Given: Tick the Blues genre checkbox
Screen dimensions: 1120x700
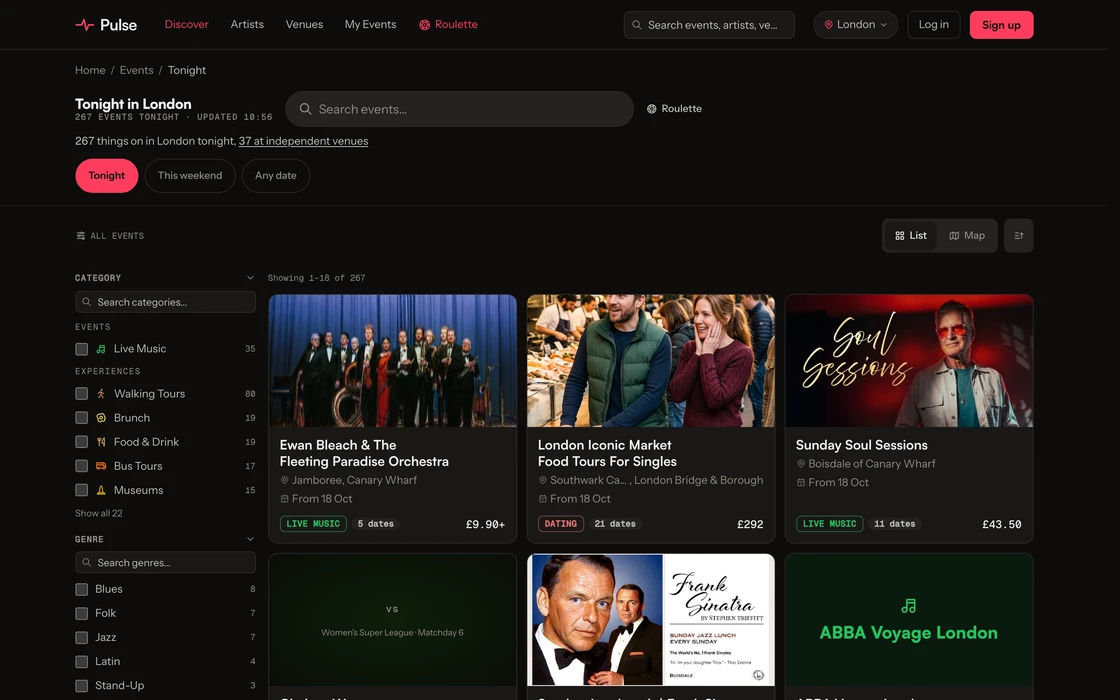Looking at the screenshot, I should pyautogui.click(x=81, y=589).
